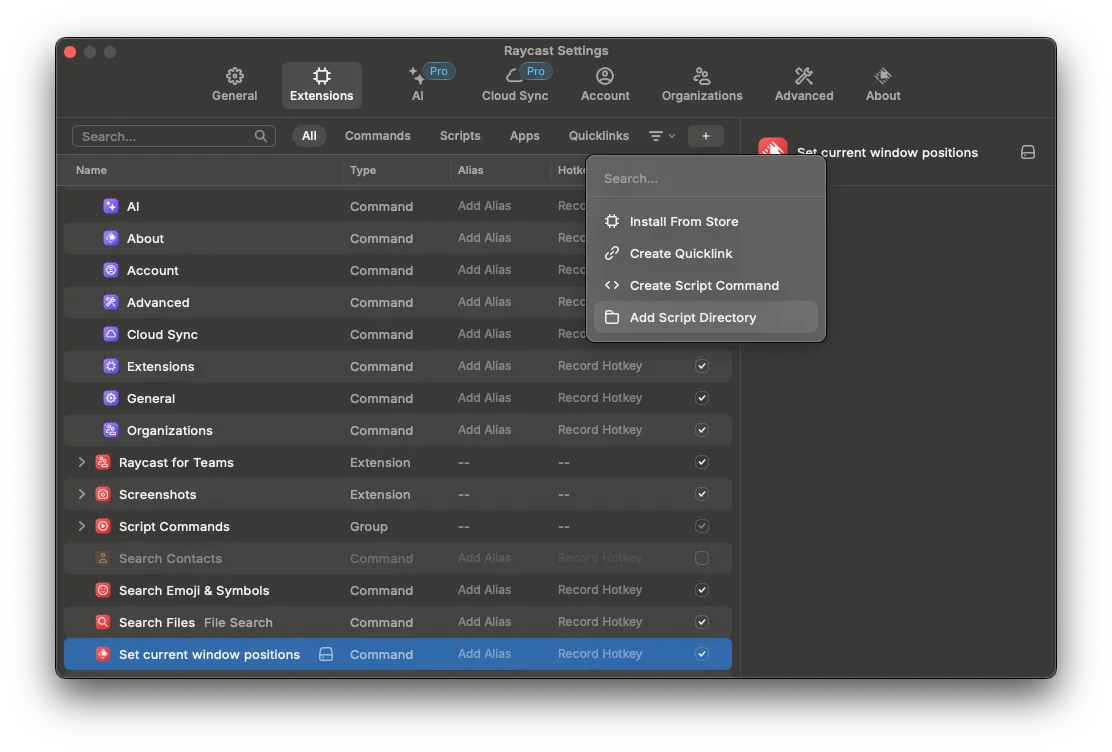Toggle Search Files enabled checkbox
Screen dimensions: 1112x752
[701, 621]
